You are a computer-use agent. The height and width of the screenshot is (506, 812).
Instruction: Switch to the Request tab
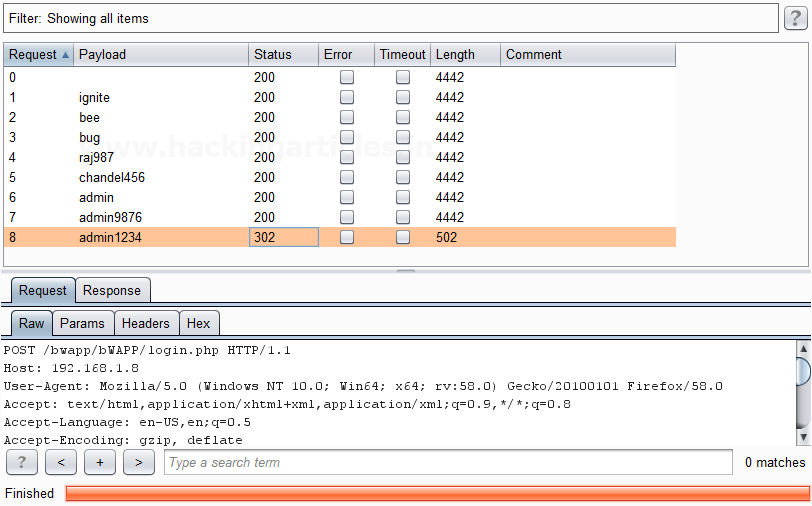(x=43, y=291)
